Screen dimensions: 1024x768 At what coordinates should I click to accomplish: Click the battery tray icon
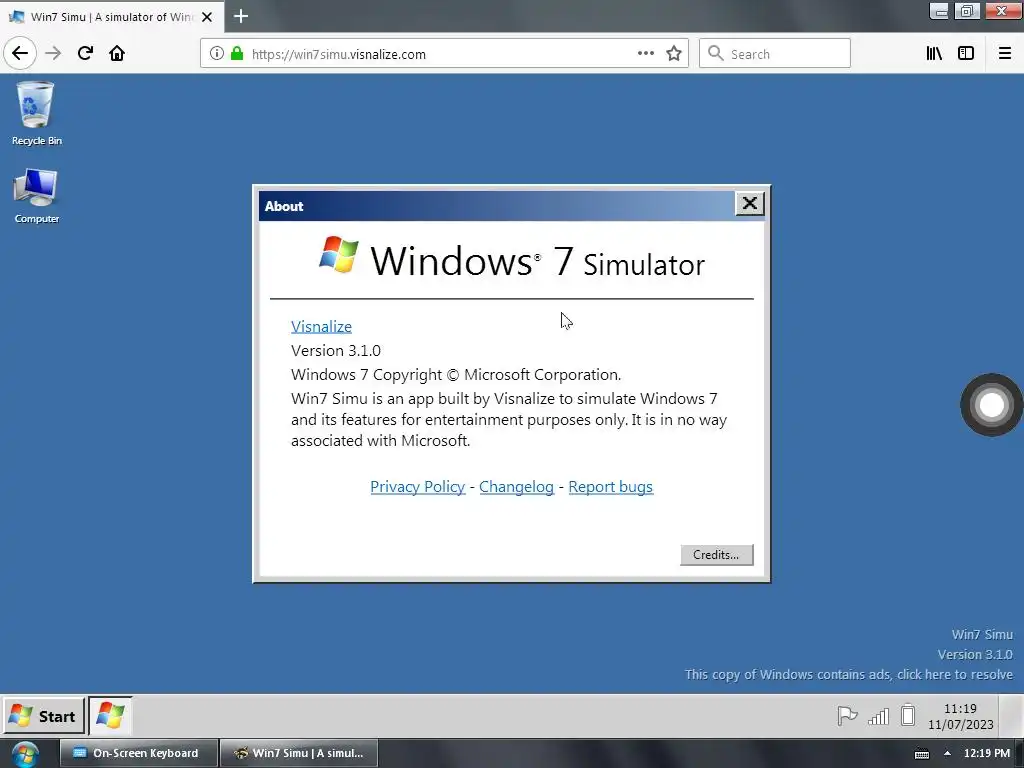pyautogui.click(x=908, y=715)
